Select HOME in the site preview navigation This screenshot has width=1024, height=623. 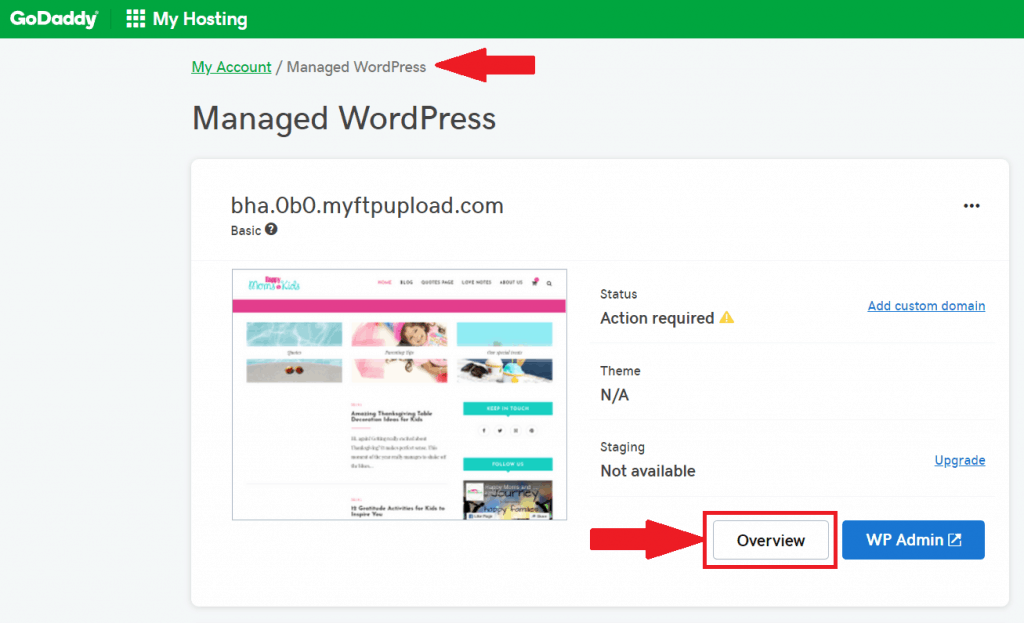(384, 282)
